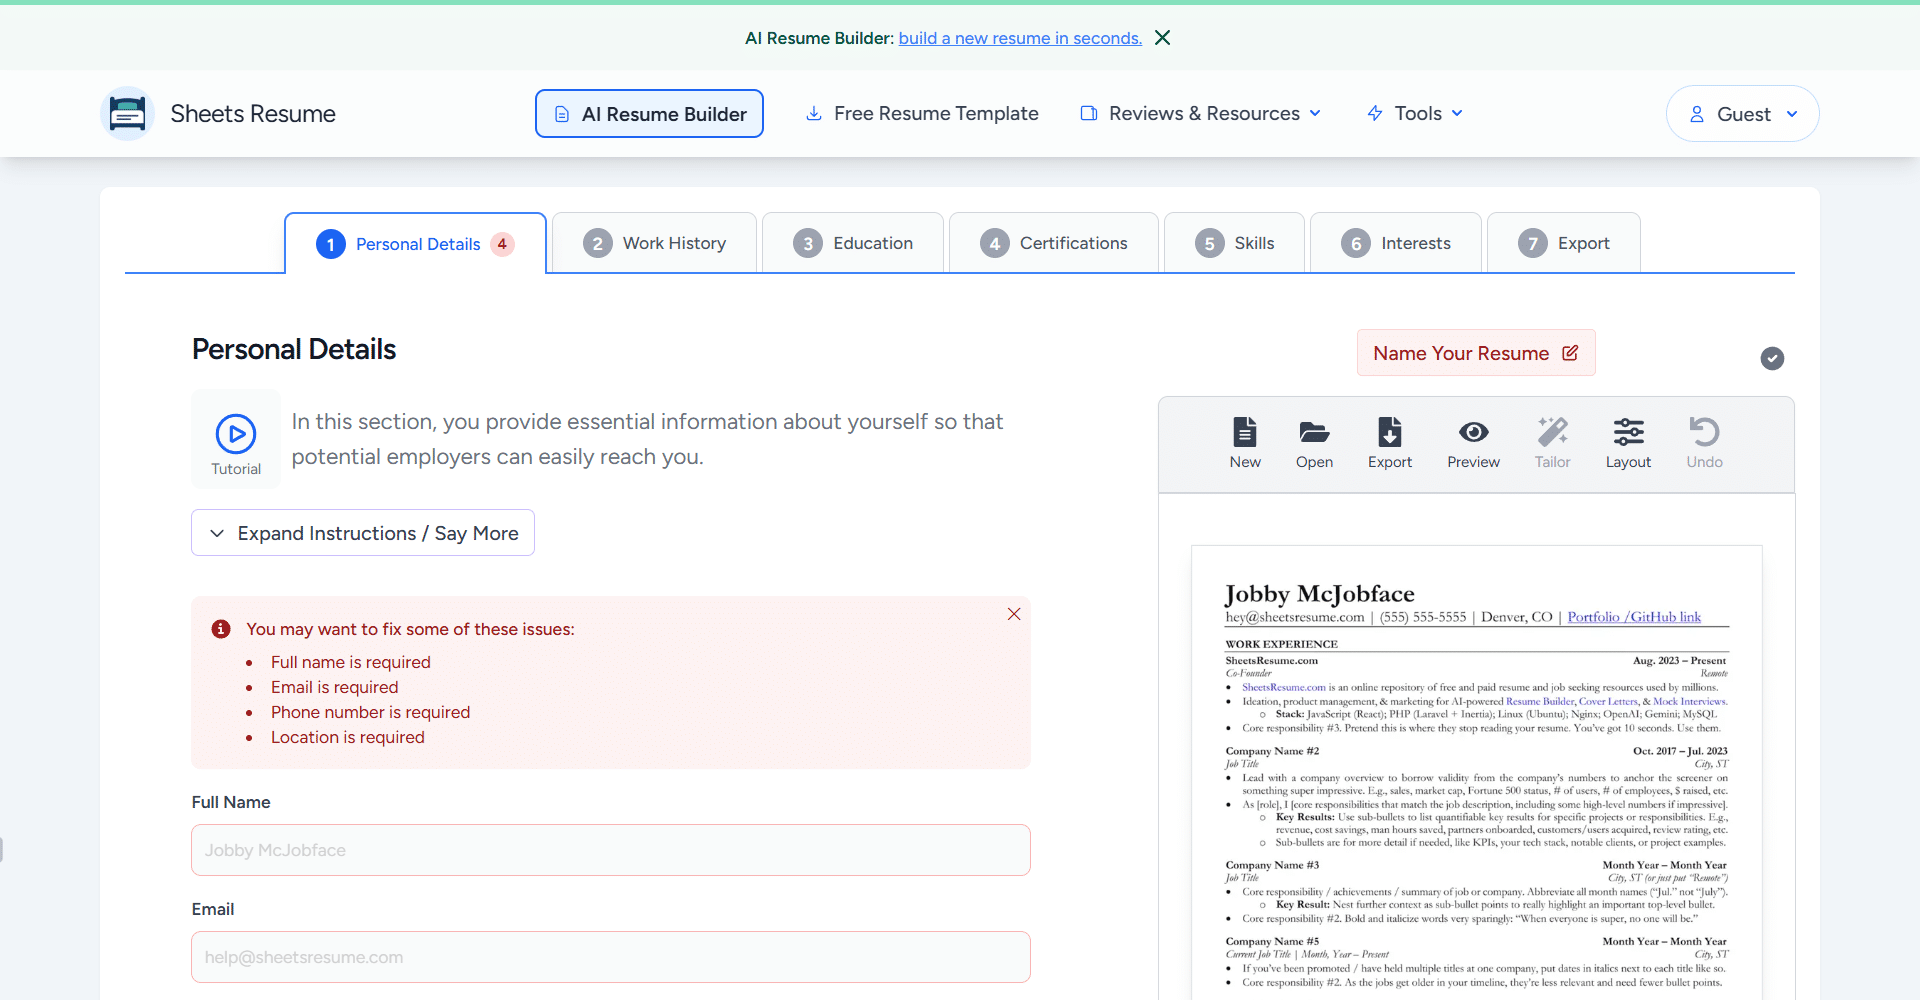Select the Tailor magic wand tool
The height and width of the screenshot is (1000, 1920).
click(1552, 434)
